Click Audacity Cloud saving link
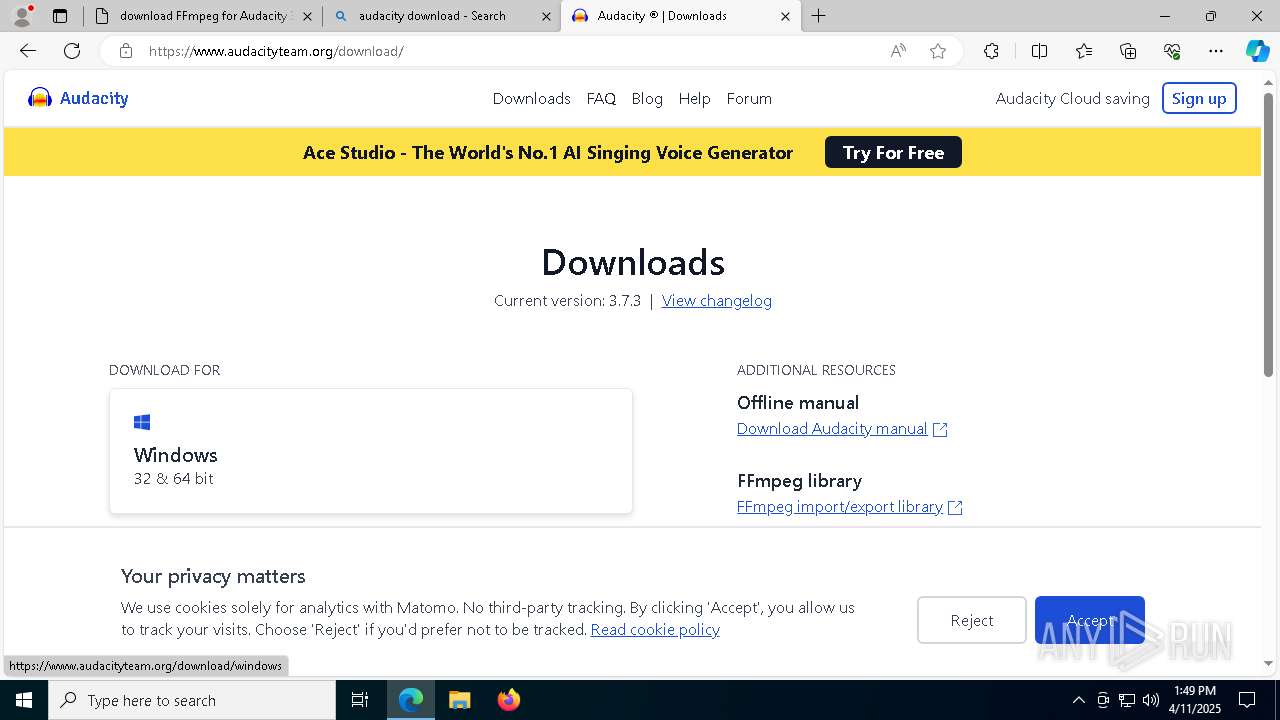This screenshot has height=720, width=1280. pos(1072,98)
